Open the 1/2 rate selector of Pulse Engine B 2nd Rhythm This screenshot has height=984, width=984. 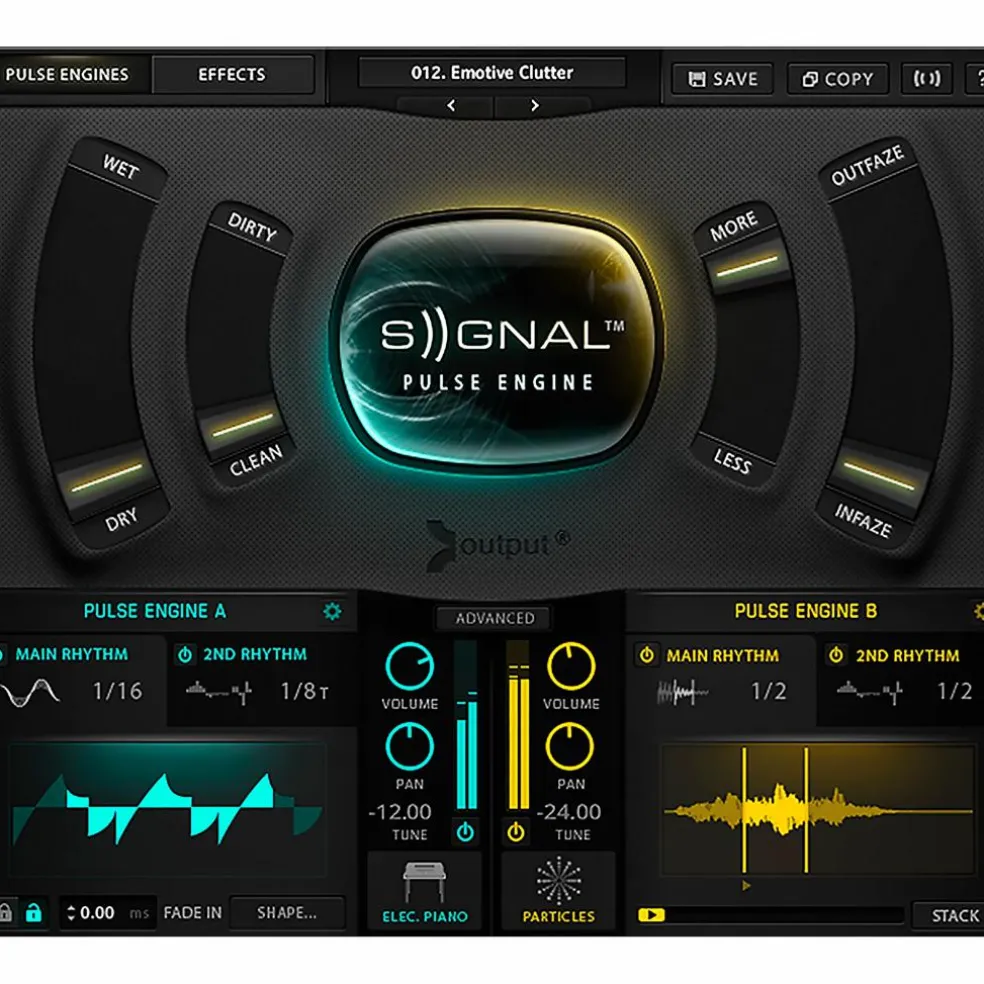click(955, 691)
